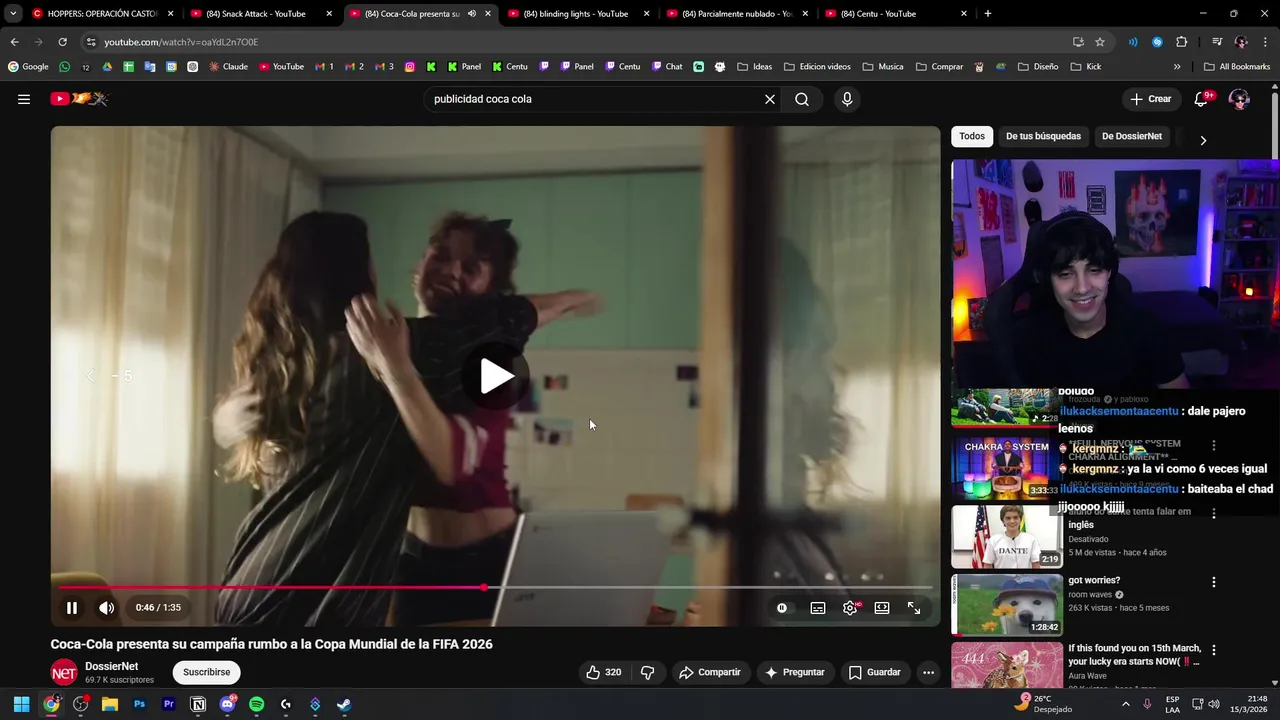The width and height of the screenshot is (1280, 720).
Task: Open Ideas bookmarks folder
Action: click(x=754, y=67)
